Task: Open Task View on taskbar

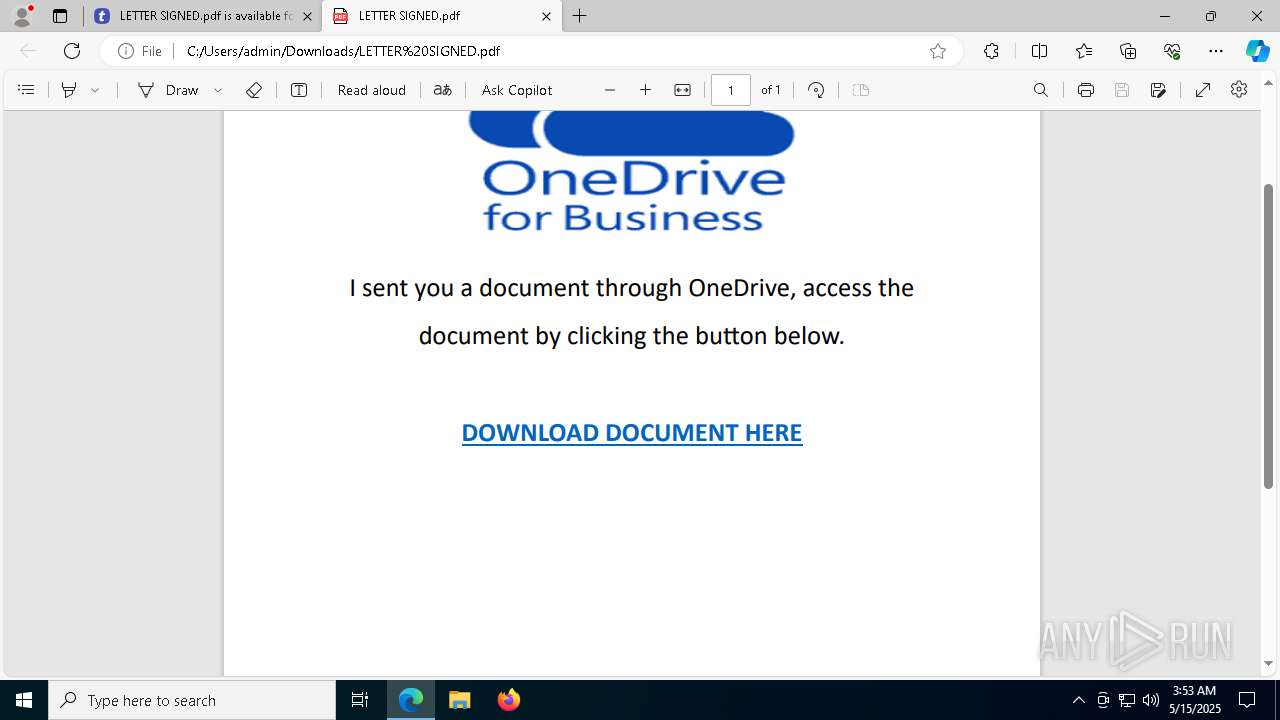Action: pyautogui.click(x=360, y=700)
